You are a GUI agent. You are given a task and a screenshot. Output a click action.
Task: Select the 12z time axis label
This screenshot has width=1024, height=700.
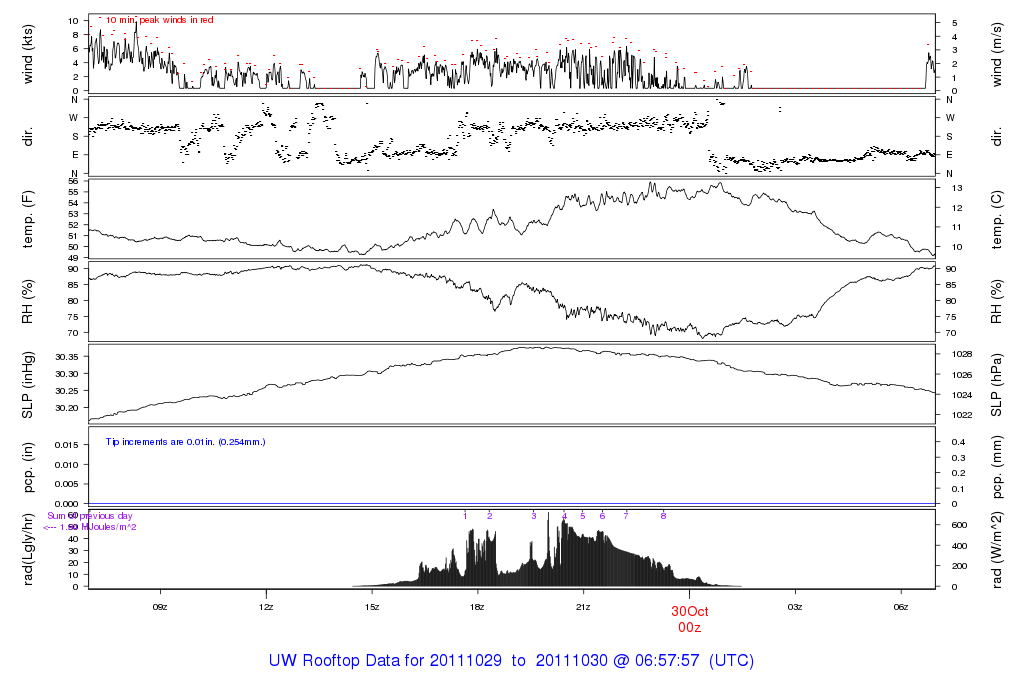coord(266,606)
